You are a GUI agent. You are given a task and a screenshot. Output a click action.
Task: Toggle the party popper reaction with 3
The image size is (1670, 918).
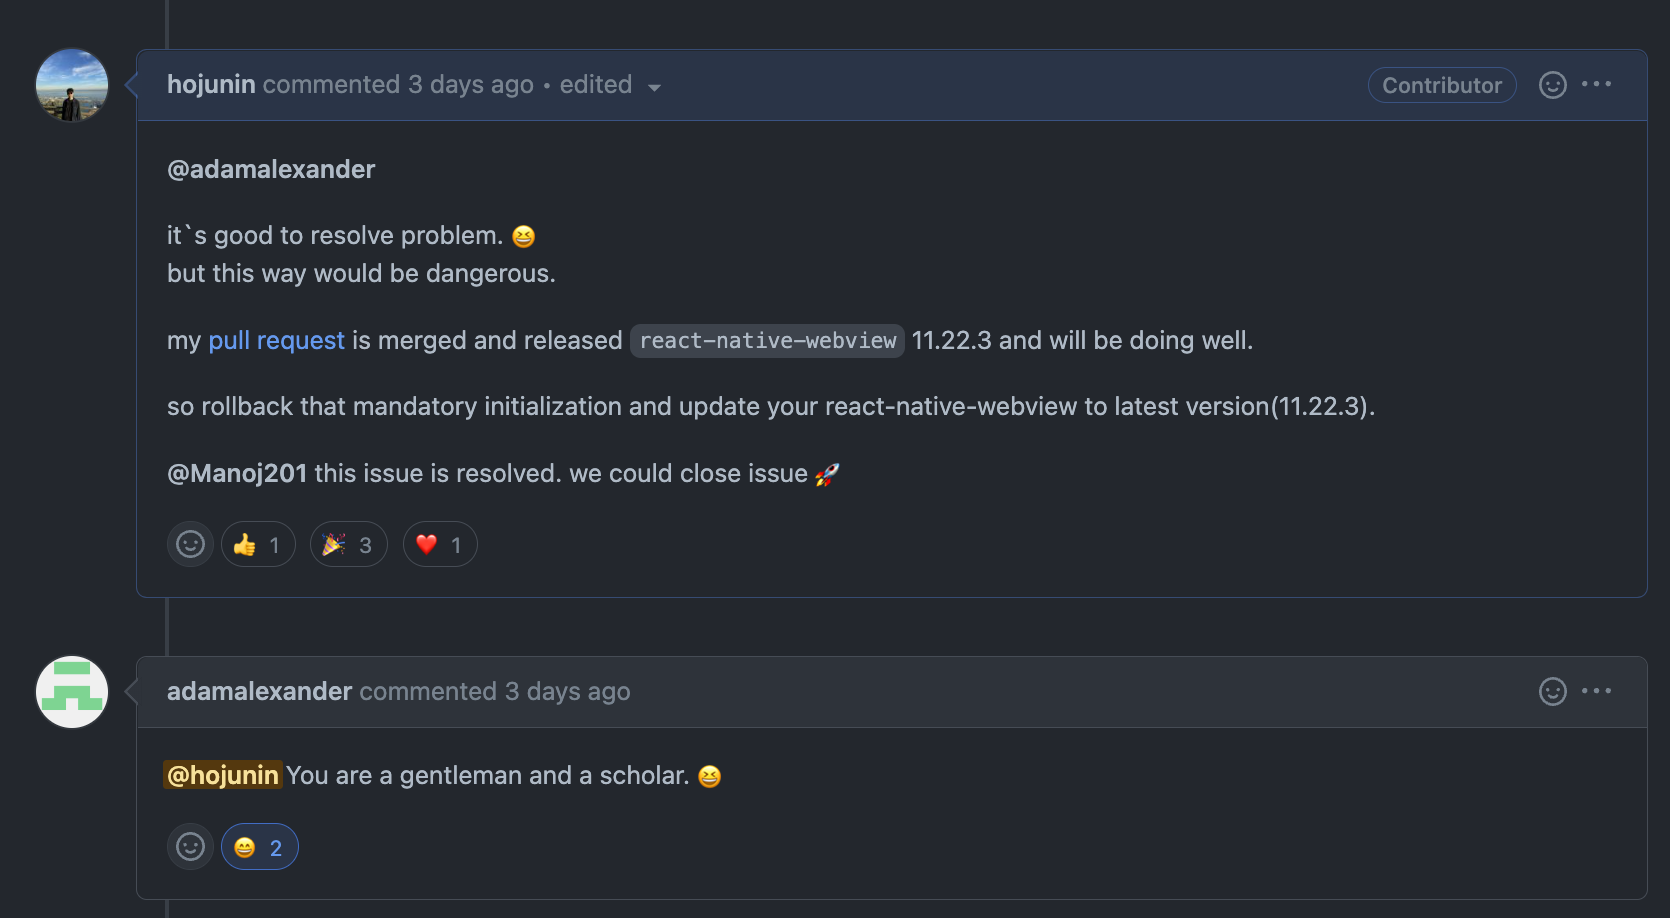pos(348,544)
